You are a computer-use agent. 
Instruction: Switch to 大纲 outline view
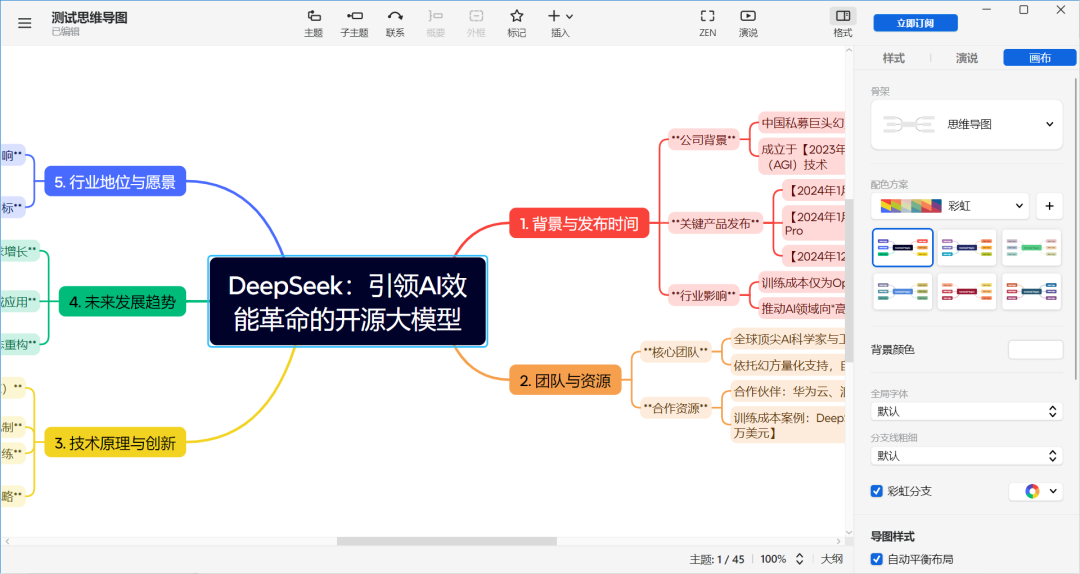(x=831, y=559)
